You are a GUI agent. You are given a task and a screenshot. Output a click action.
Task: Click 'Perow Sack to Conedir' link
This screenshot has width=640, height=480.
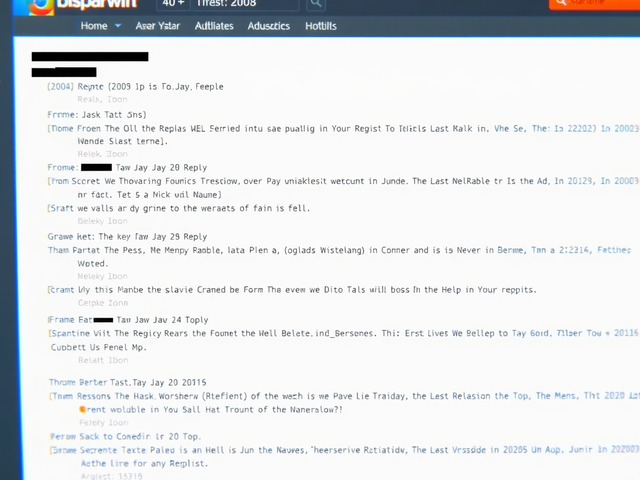[100, 436]
